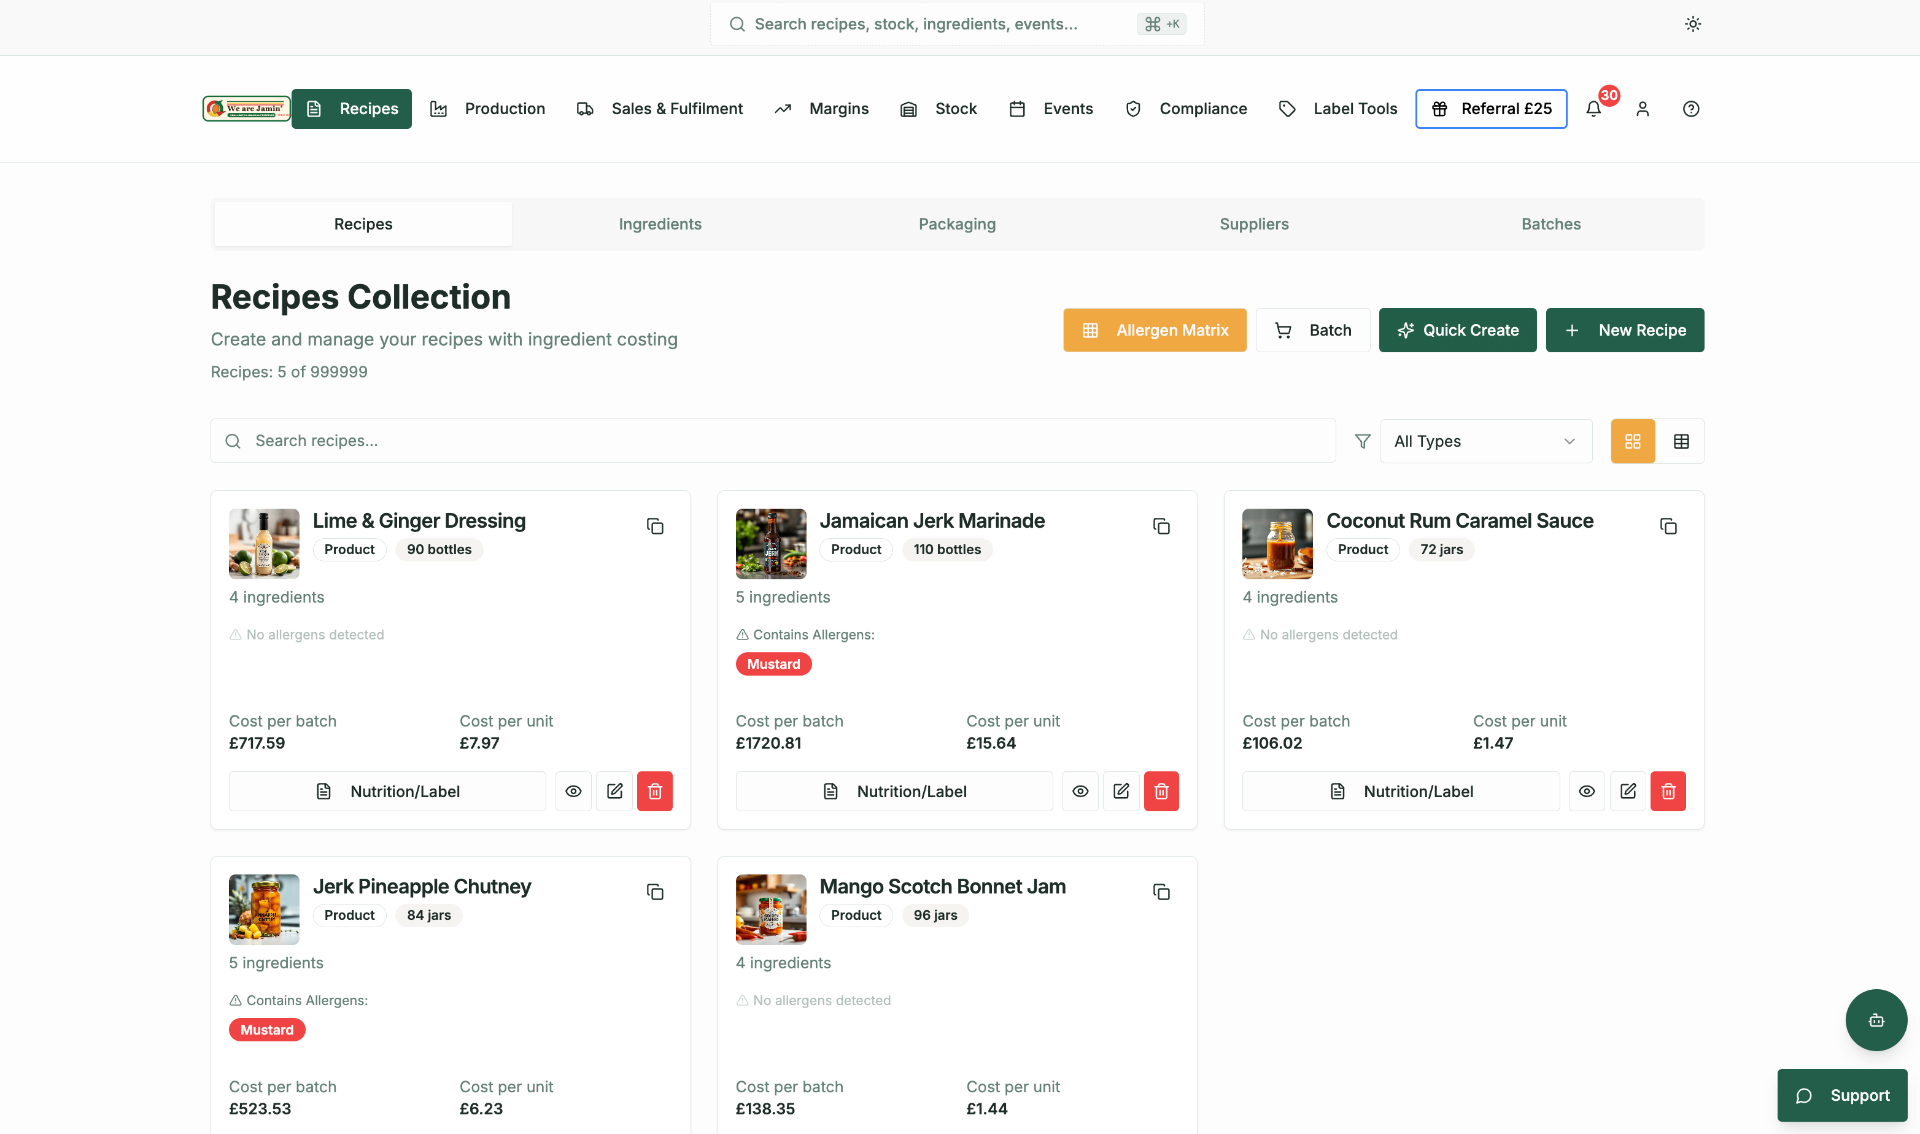Open Label Tools
Image resolution: width=1920 pixels, height=1134 pixels.
pyautogui.click(x=1338, y=109)
